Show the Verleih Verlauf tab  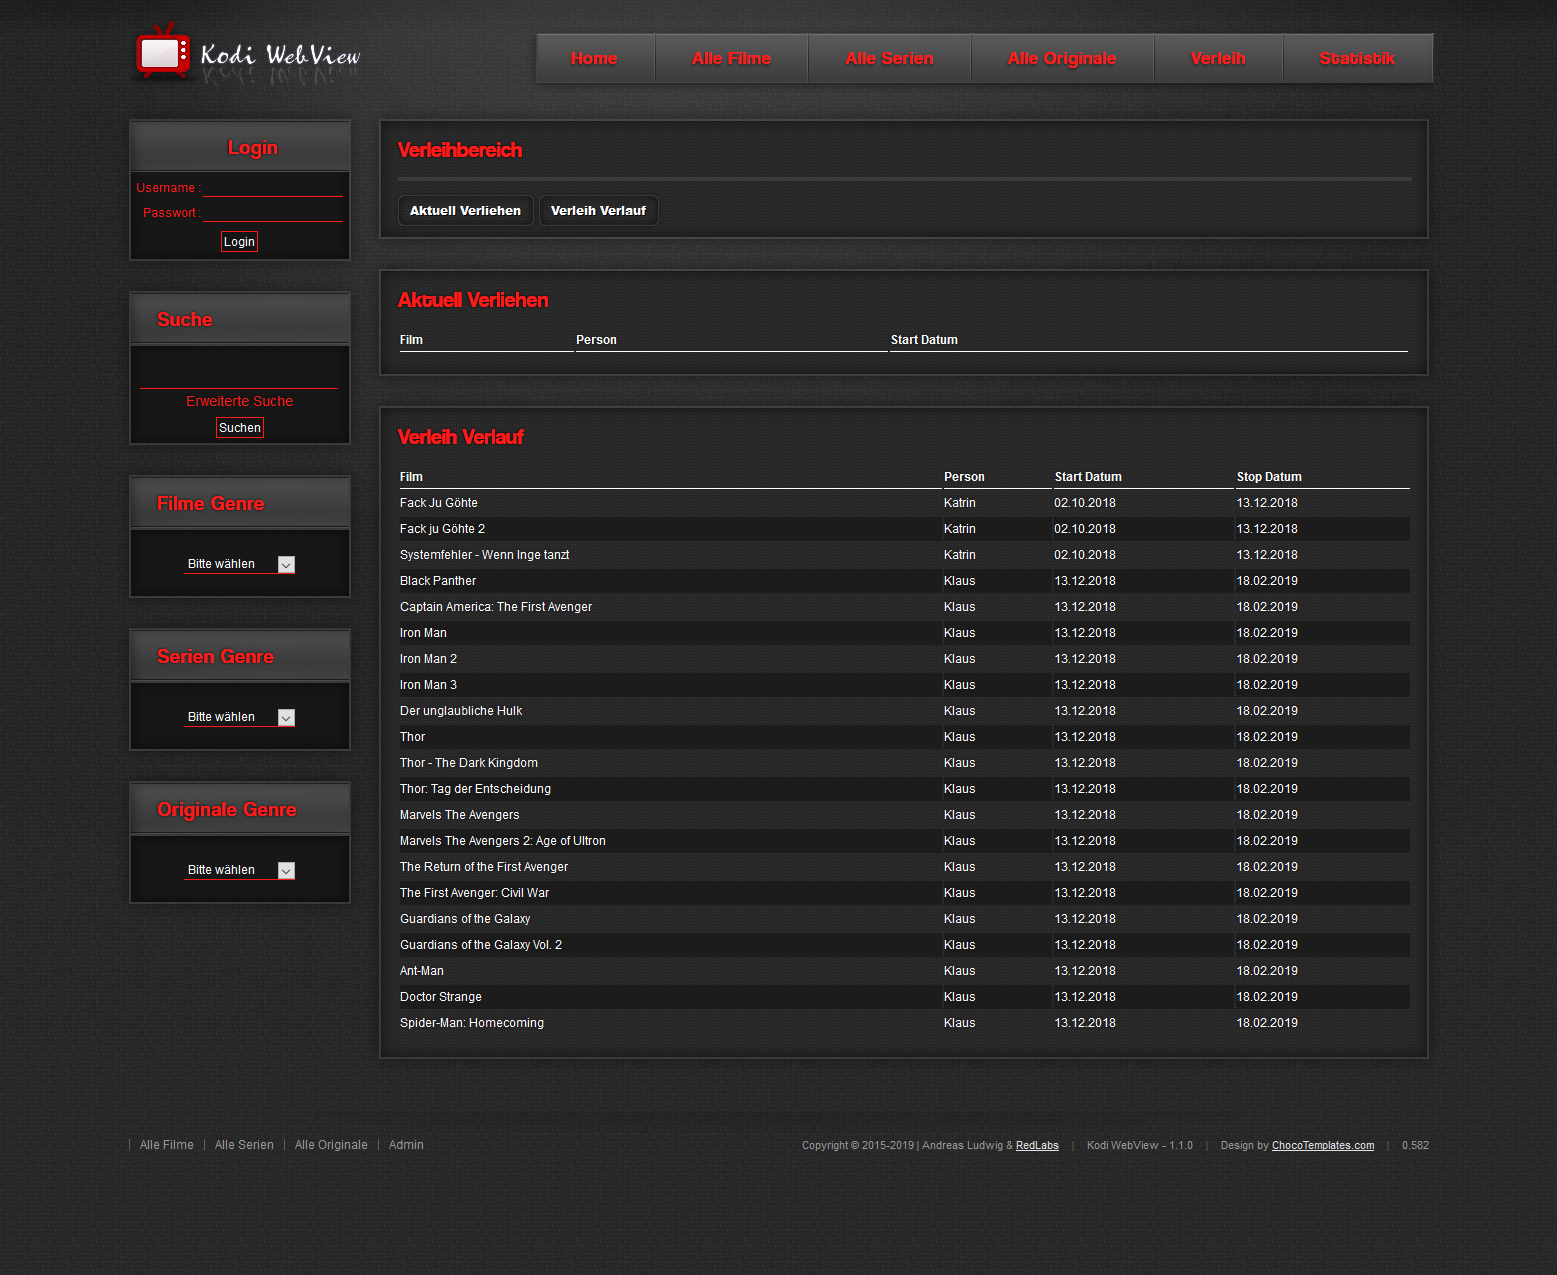[598, 211]
